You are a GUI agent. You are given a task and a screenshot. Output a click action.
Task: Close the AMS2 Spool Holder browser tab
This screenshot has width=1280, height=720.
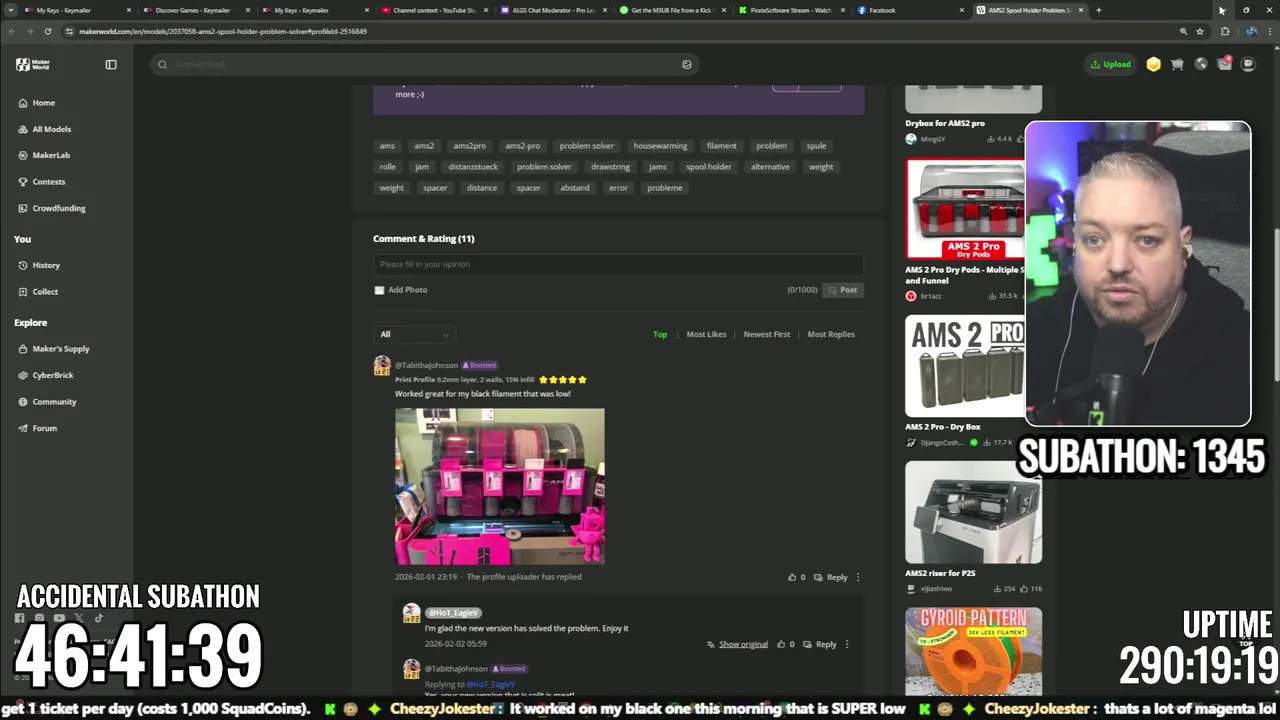click(1081, 10)
